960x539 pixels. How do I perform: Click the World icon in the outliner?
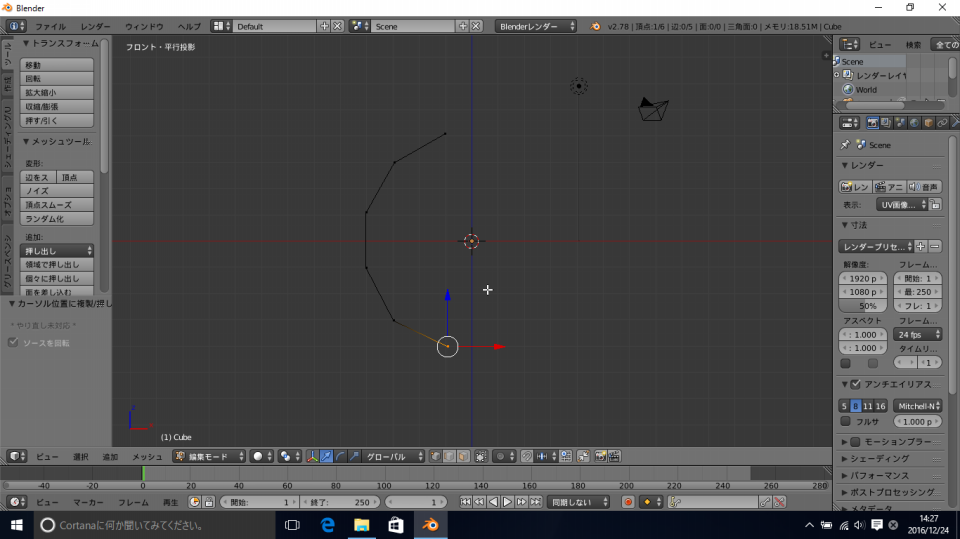click(848, 89)
